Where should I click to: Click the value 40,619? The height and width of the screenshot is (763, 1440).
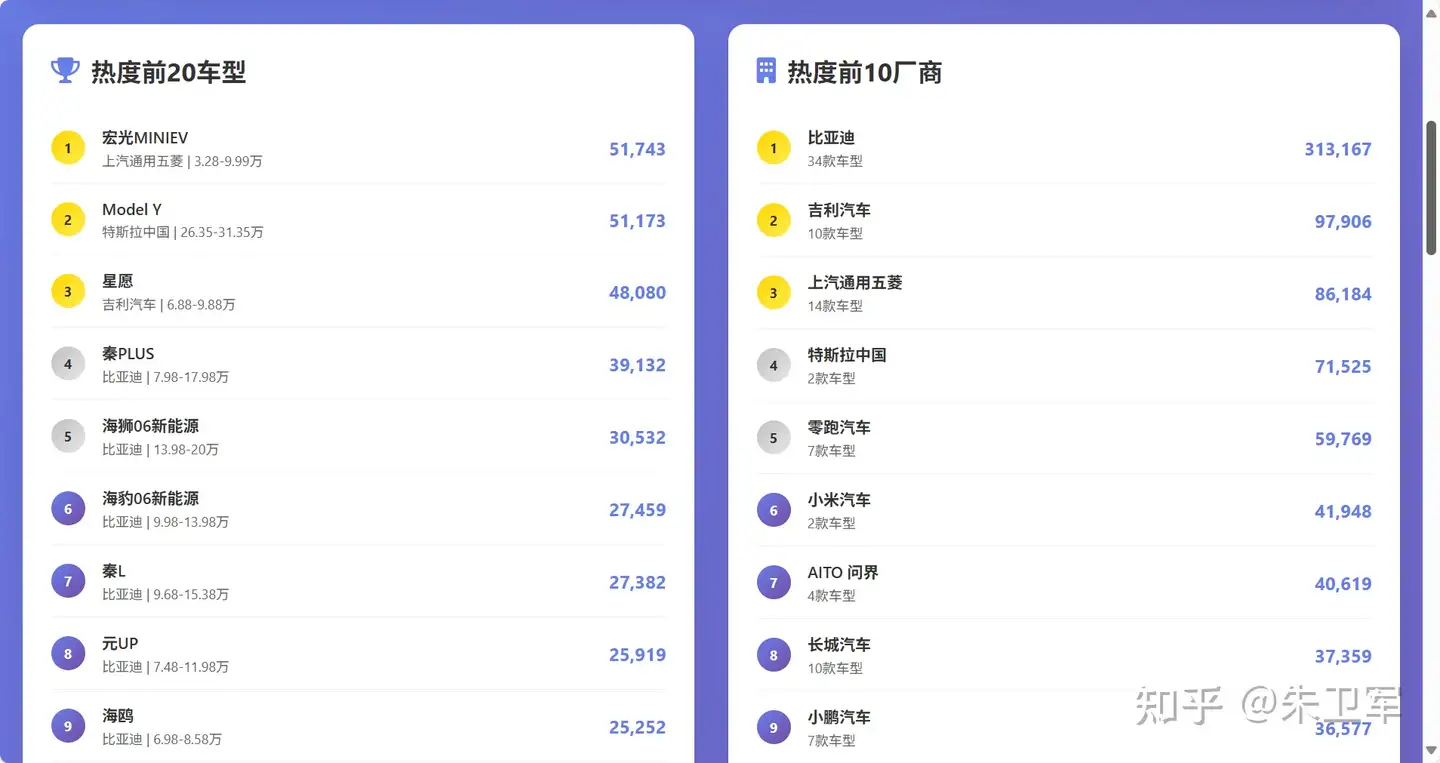pos(1343,584)
